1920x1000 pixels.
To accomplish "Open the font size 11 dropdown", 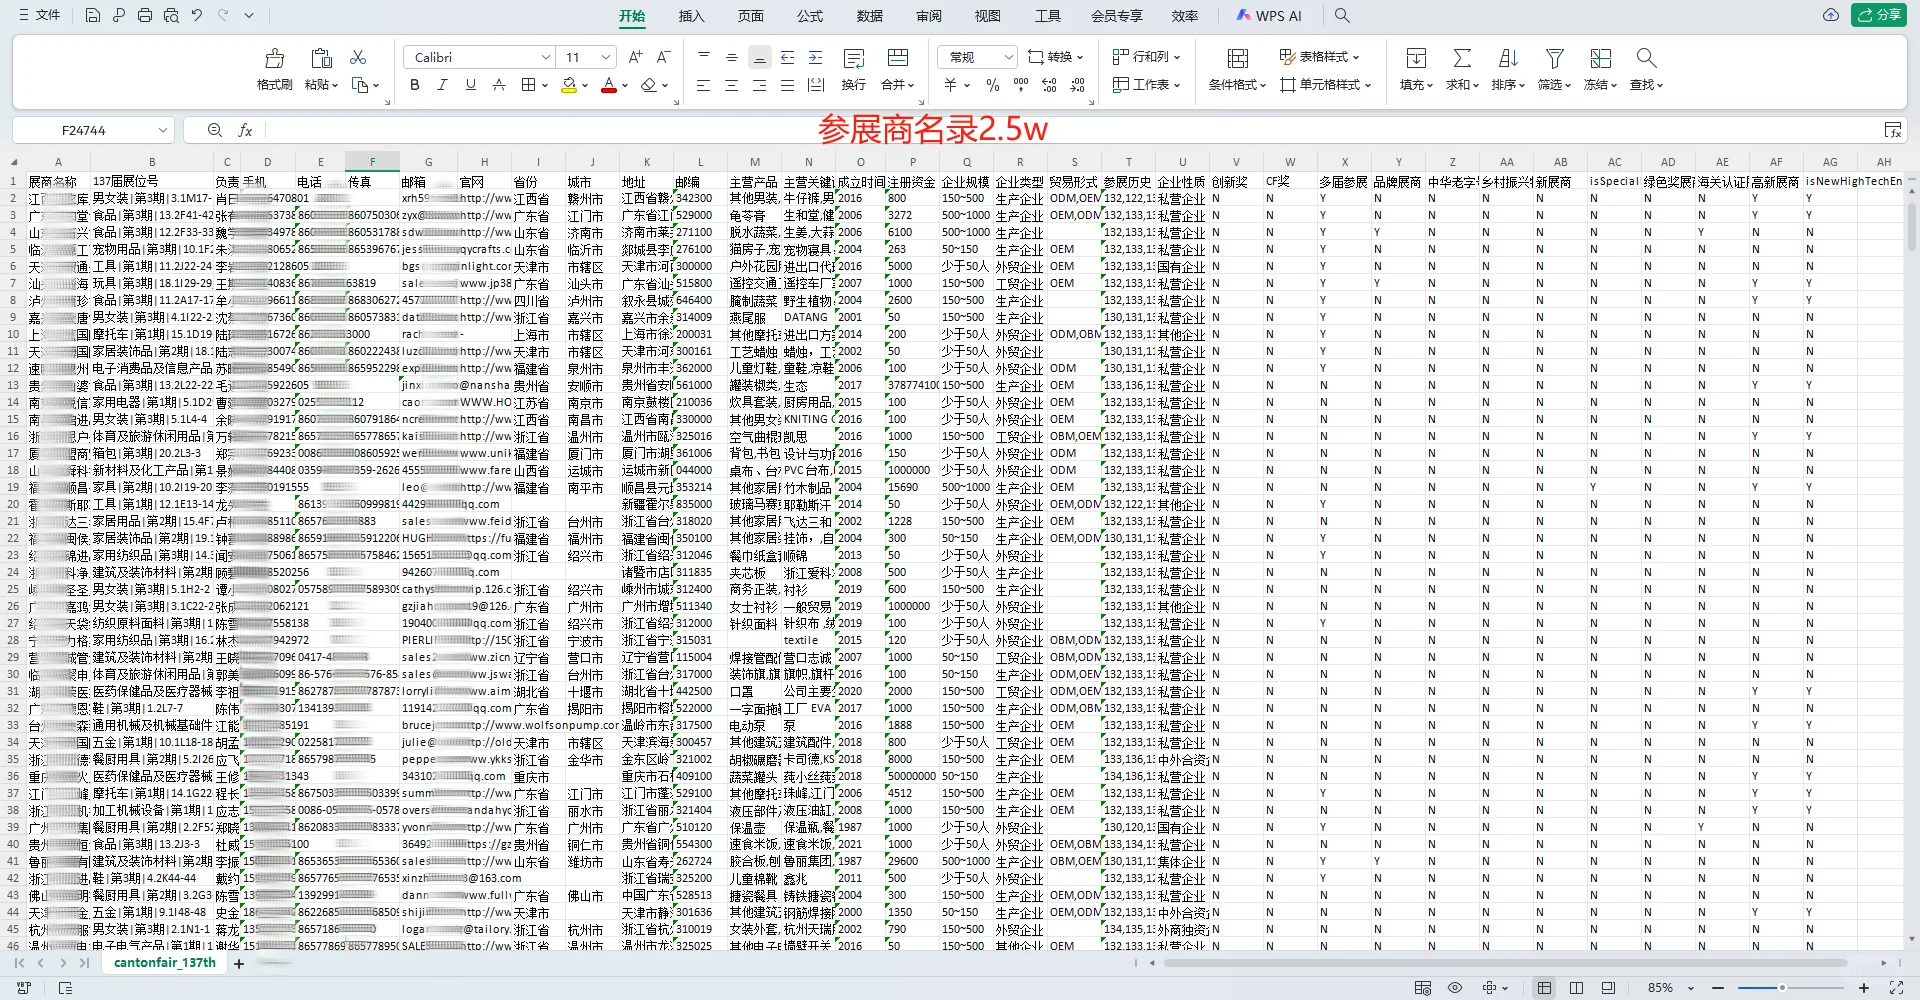I will click(x=606, y=57).
